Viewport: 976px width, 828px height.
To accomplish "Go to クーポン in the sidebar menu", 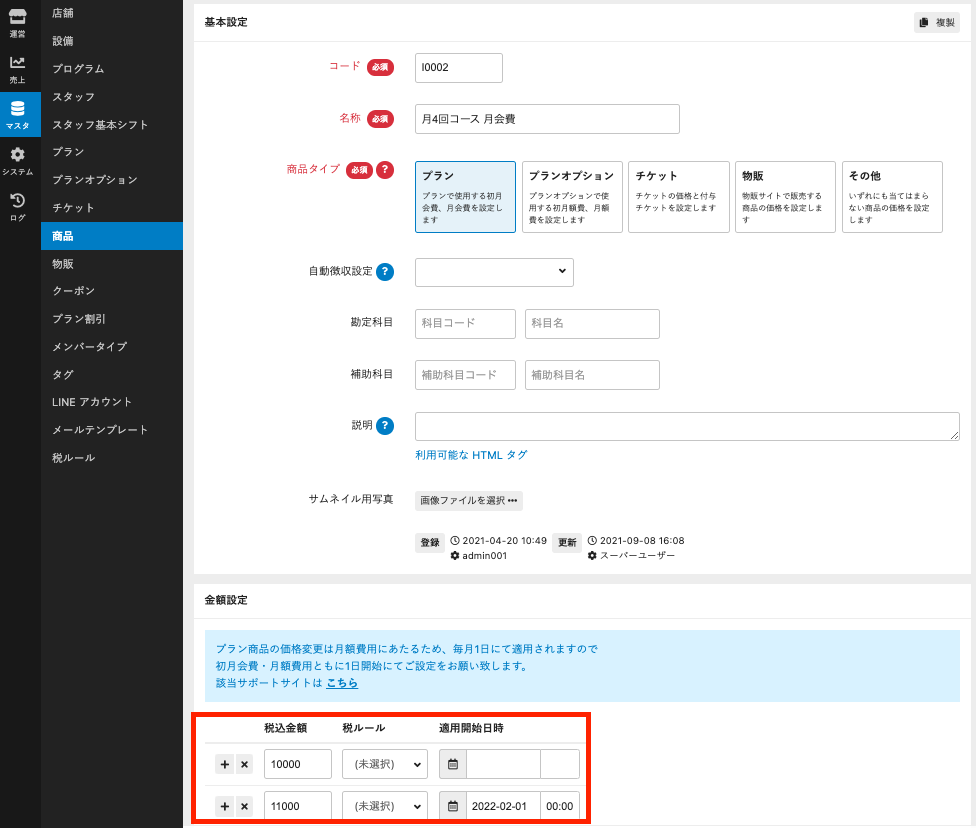I will [74, 291].
